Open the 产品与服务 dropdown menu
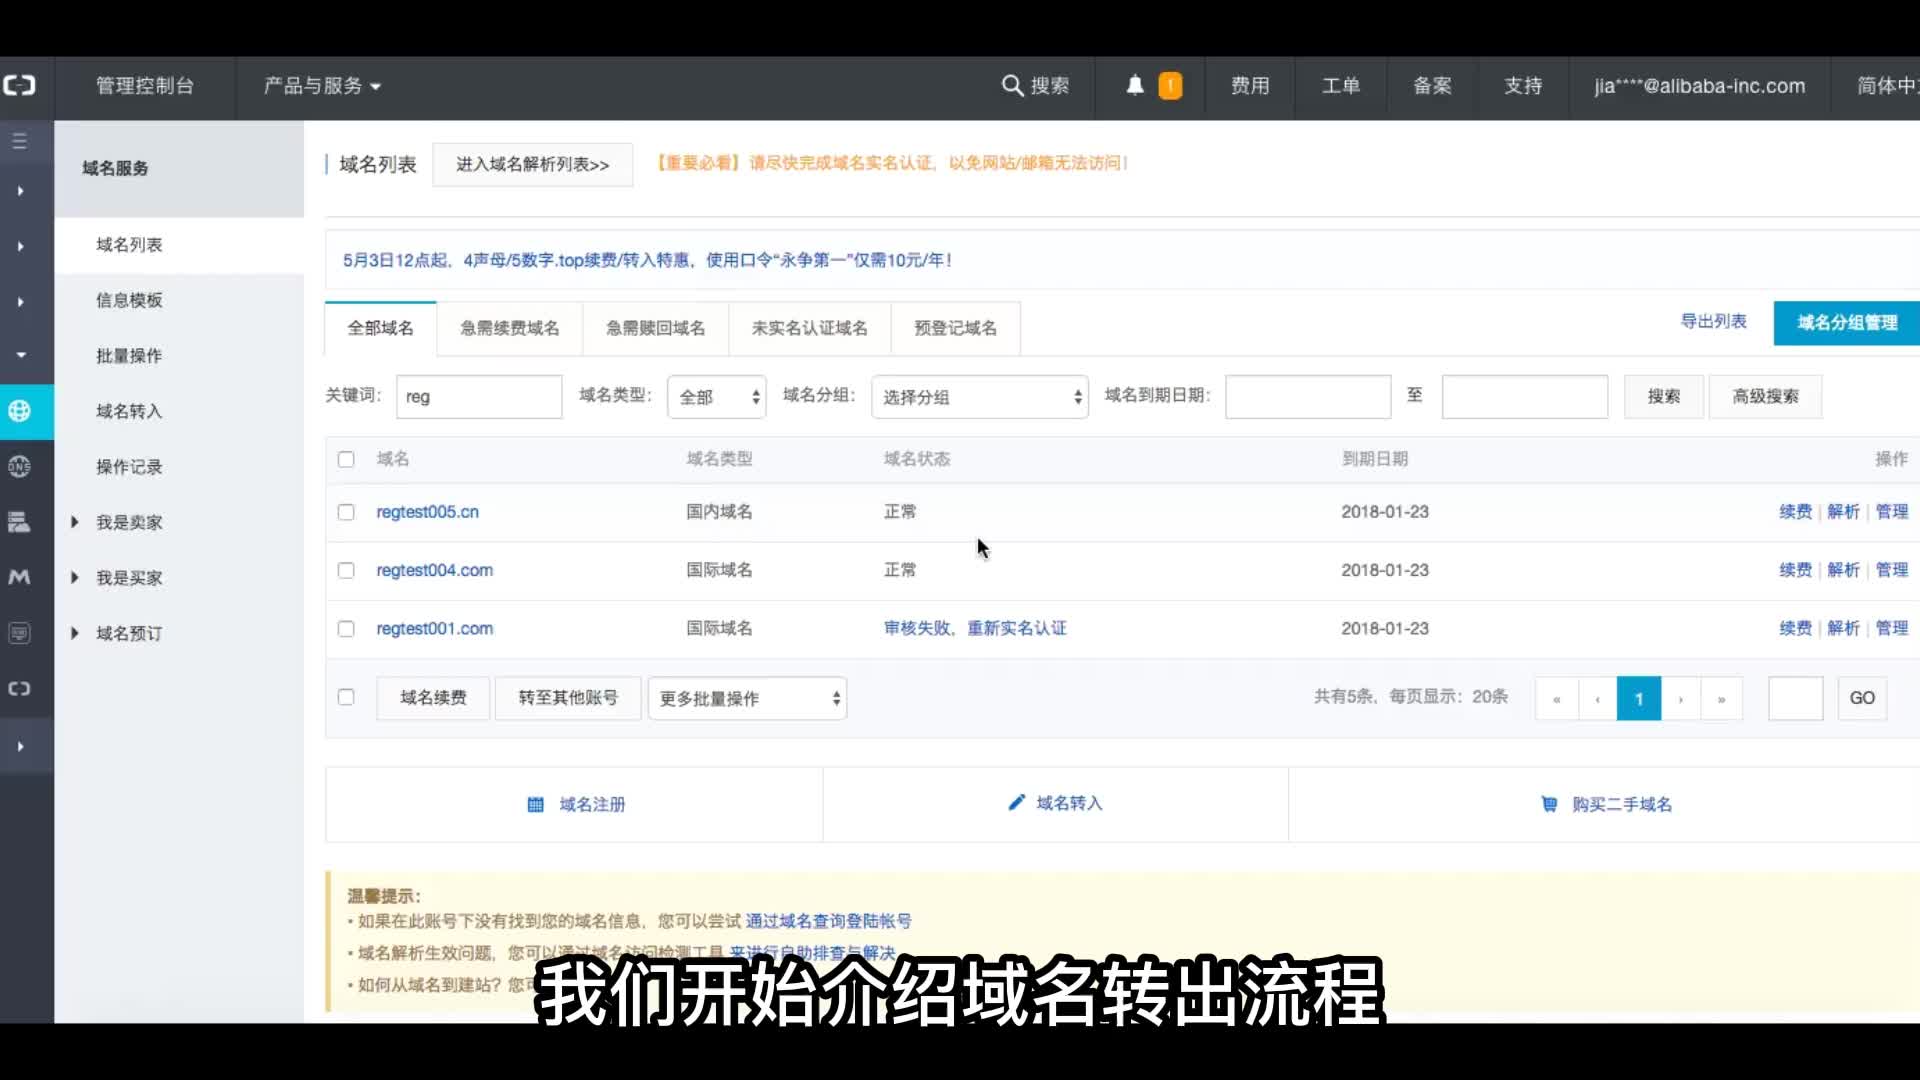 point(322,86)
